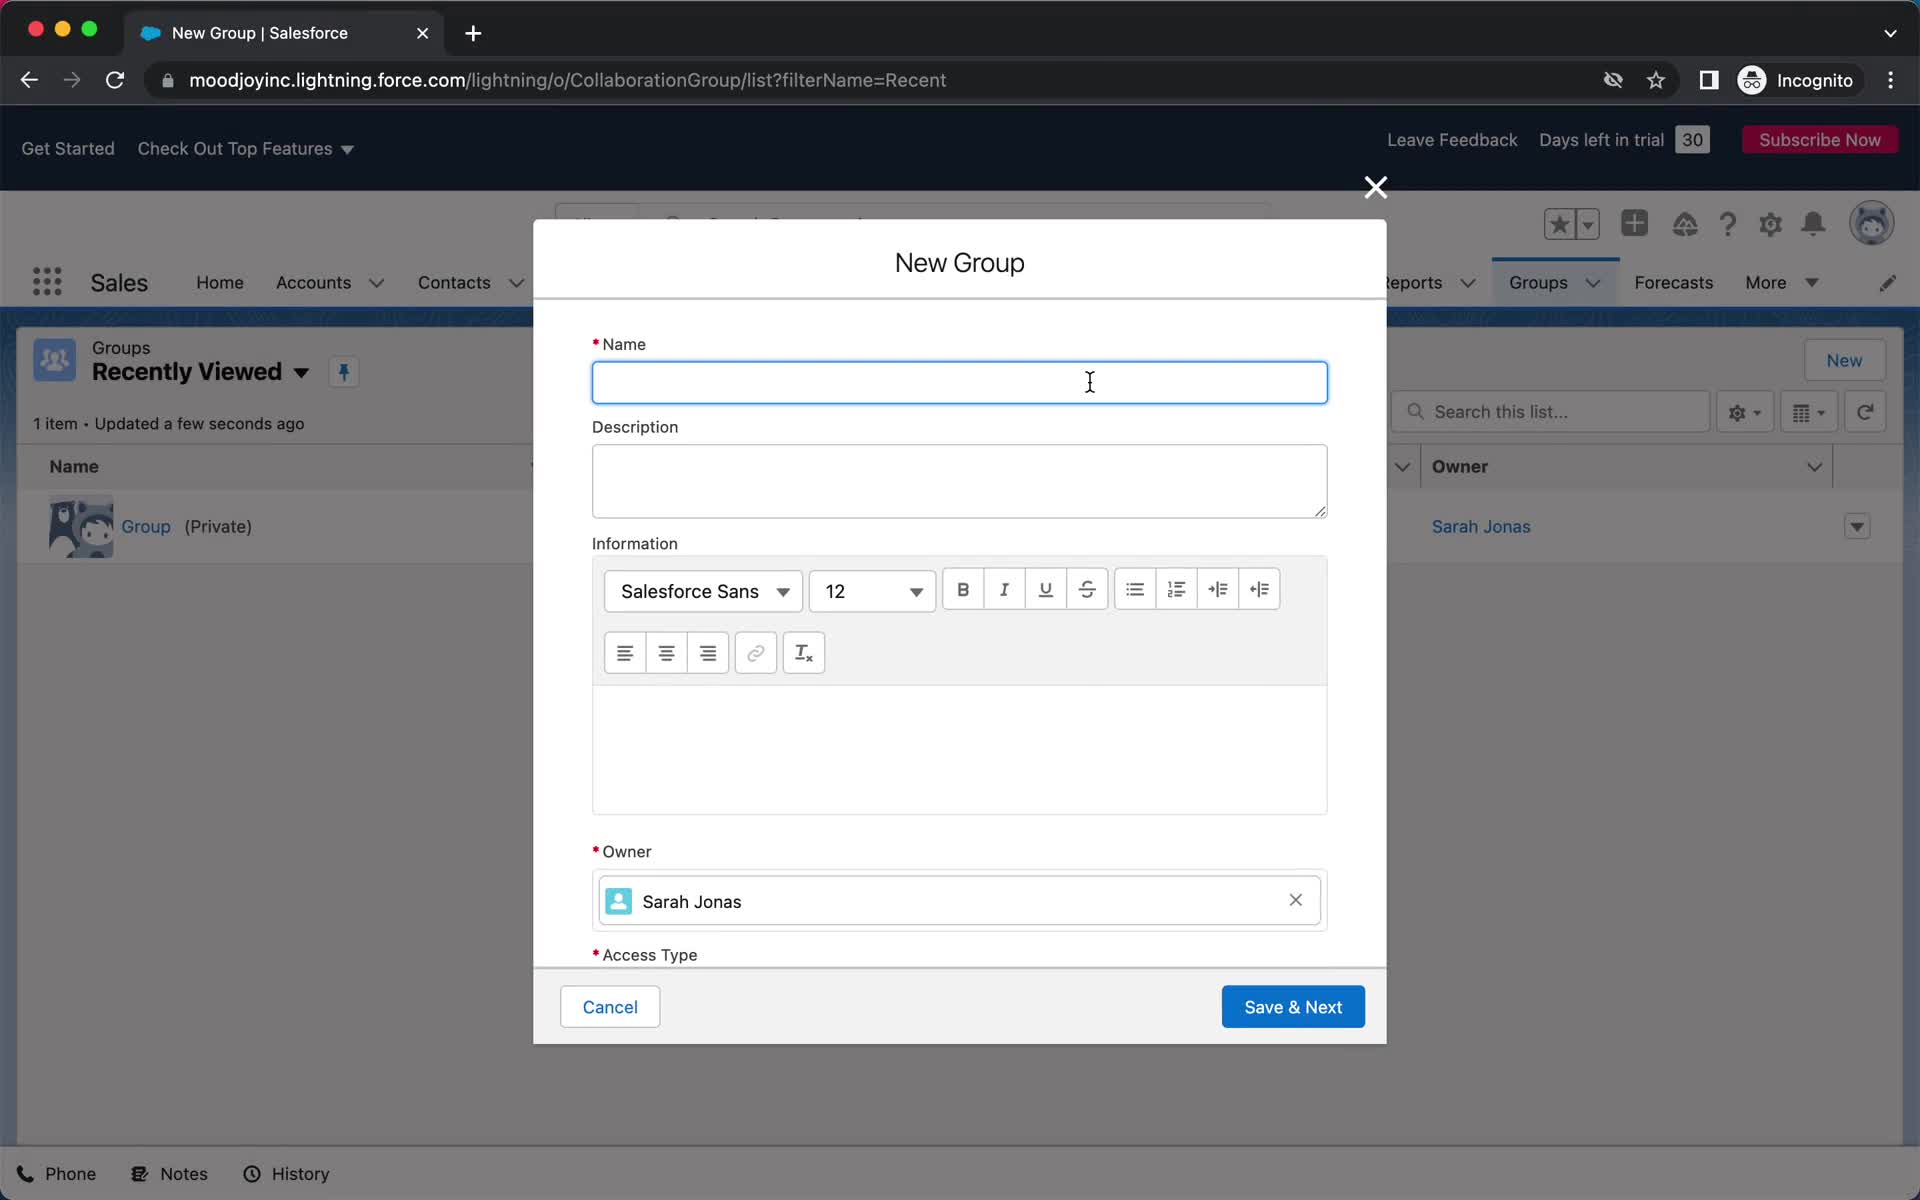Image resolution: width=1920 pixels, height=1200 pixels.
Task: Click the numbered list icon
Action: (1178, 589)
